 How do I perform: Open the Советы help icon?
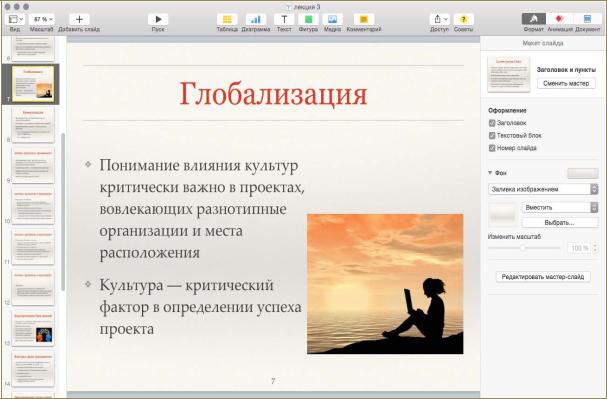(x=463, y=19)
